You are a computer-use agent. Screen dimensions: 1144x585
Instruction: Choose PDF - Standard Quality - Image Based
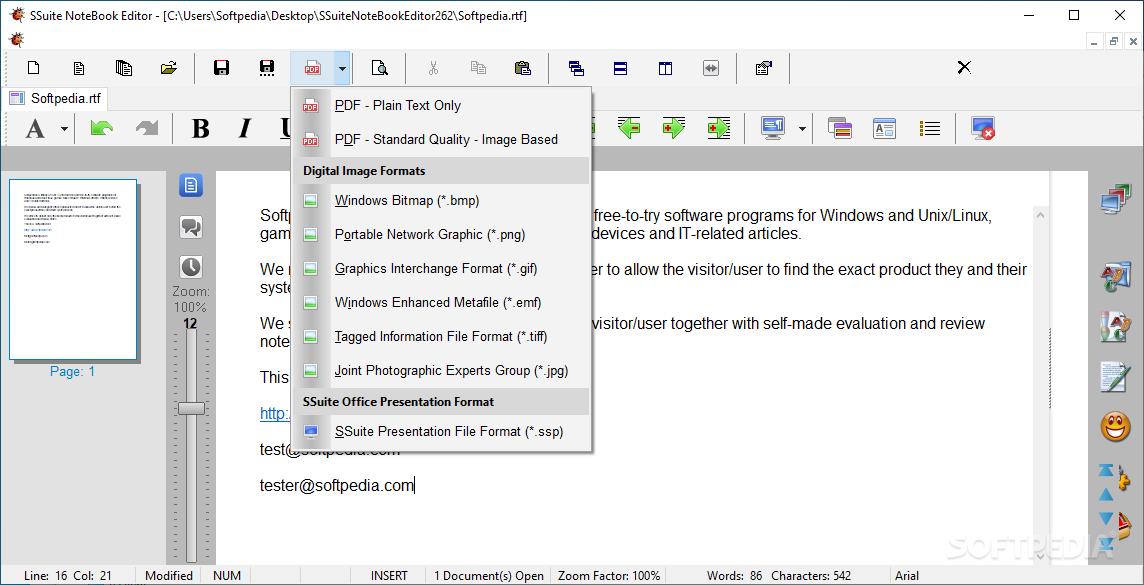441,139
